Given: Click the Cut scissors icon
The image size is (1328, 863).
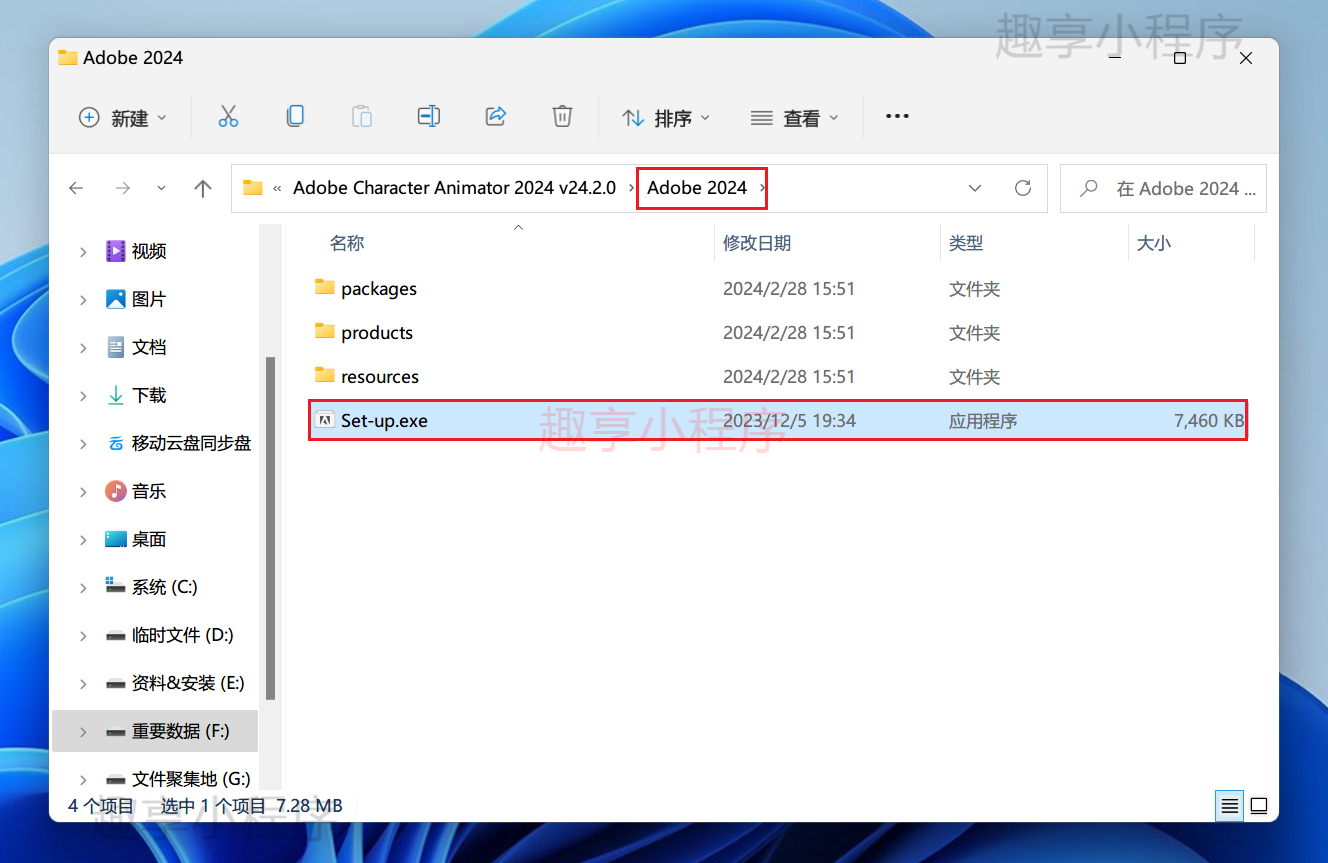Looking at the screenshot, I should (228, 117).
